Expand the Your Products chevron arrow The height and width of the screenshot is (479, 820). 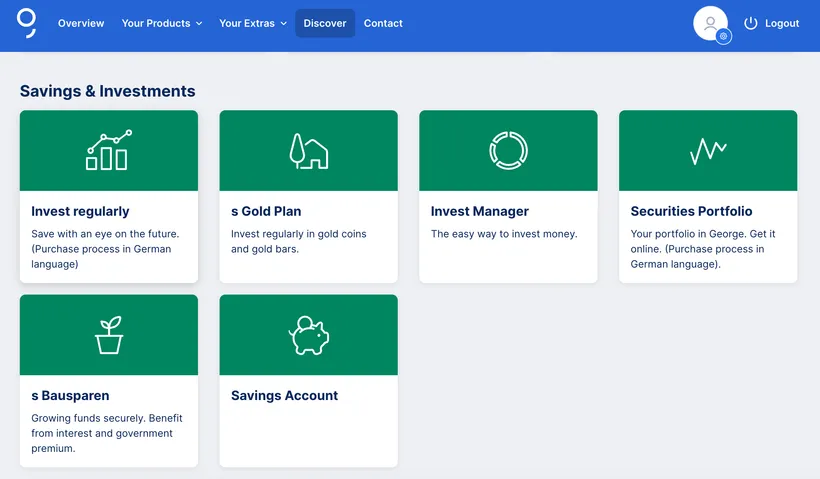point(199,24)
